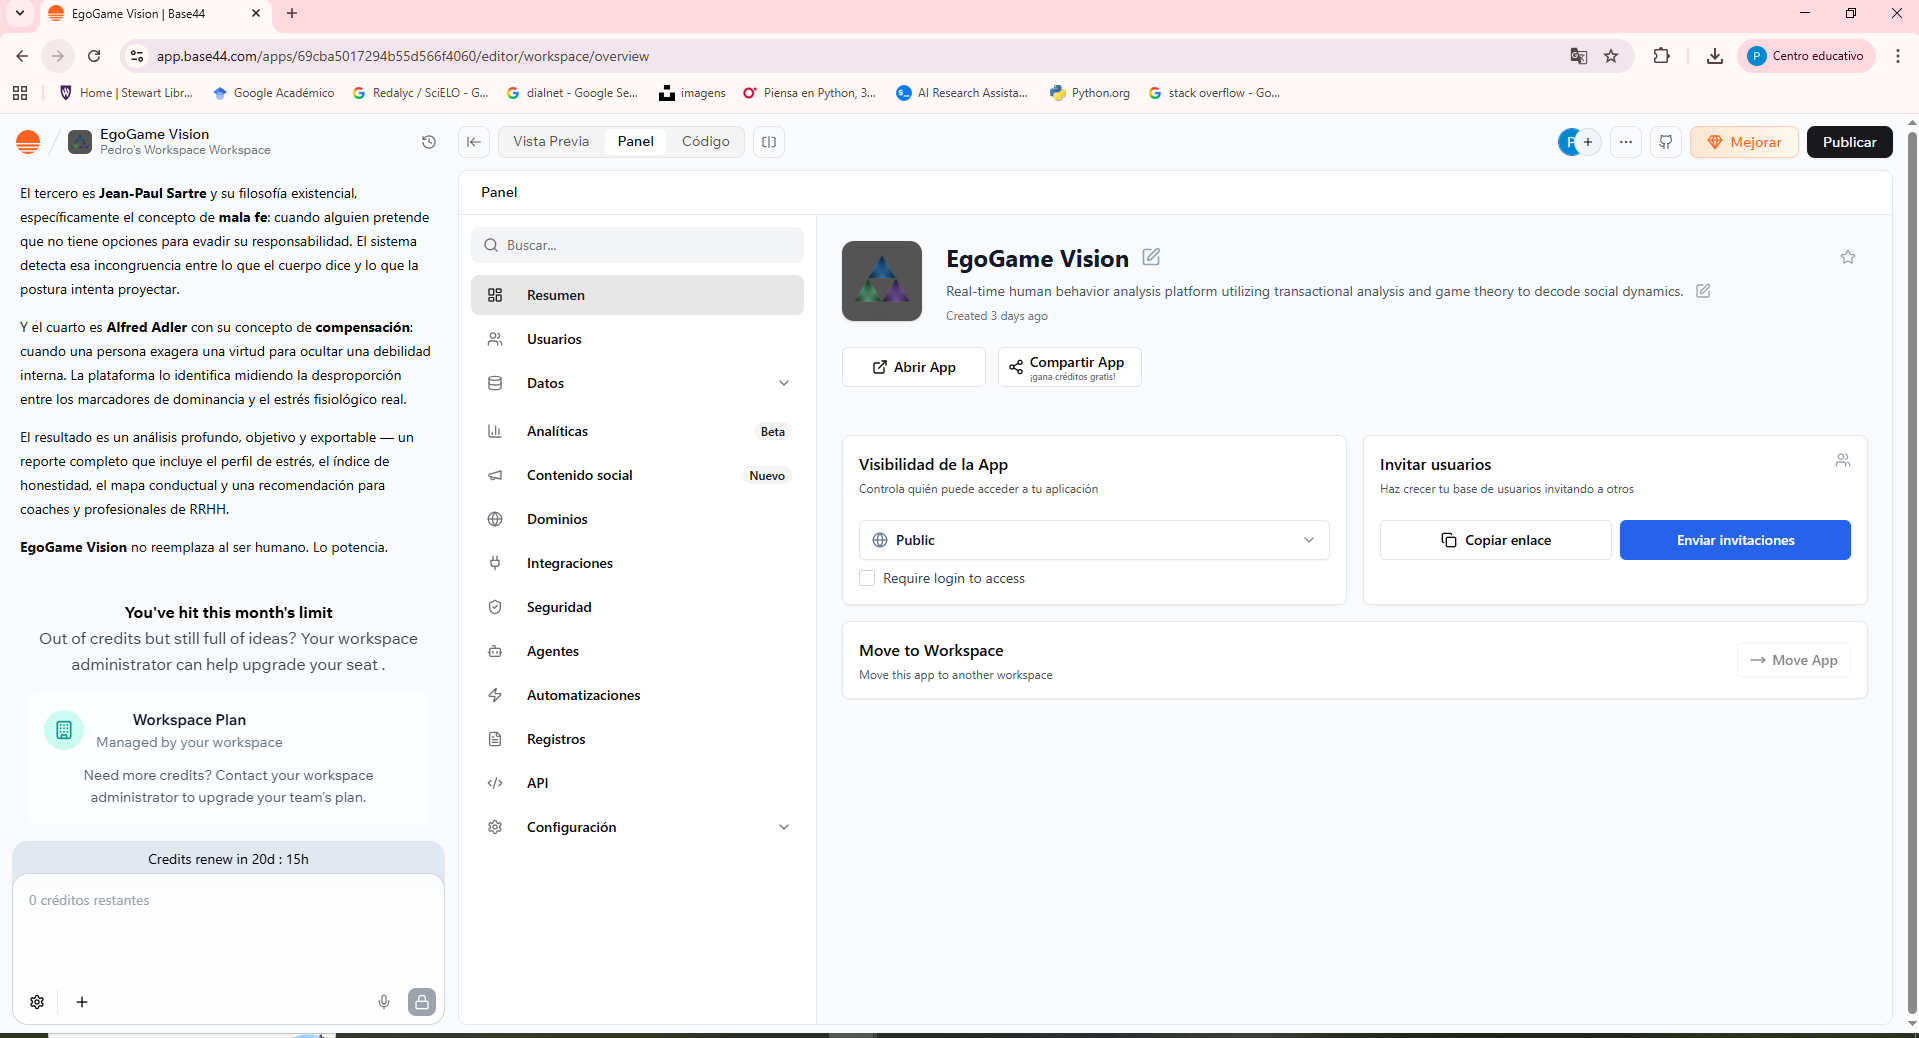Expand the Configuración section chevron

[x=784, y=827]
